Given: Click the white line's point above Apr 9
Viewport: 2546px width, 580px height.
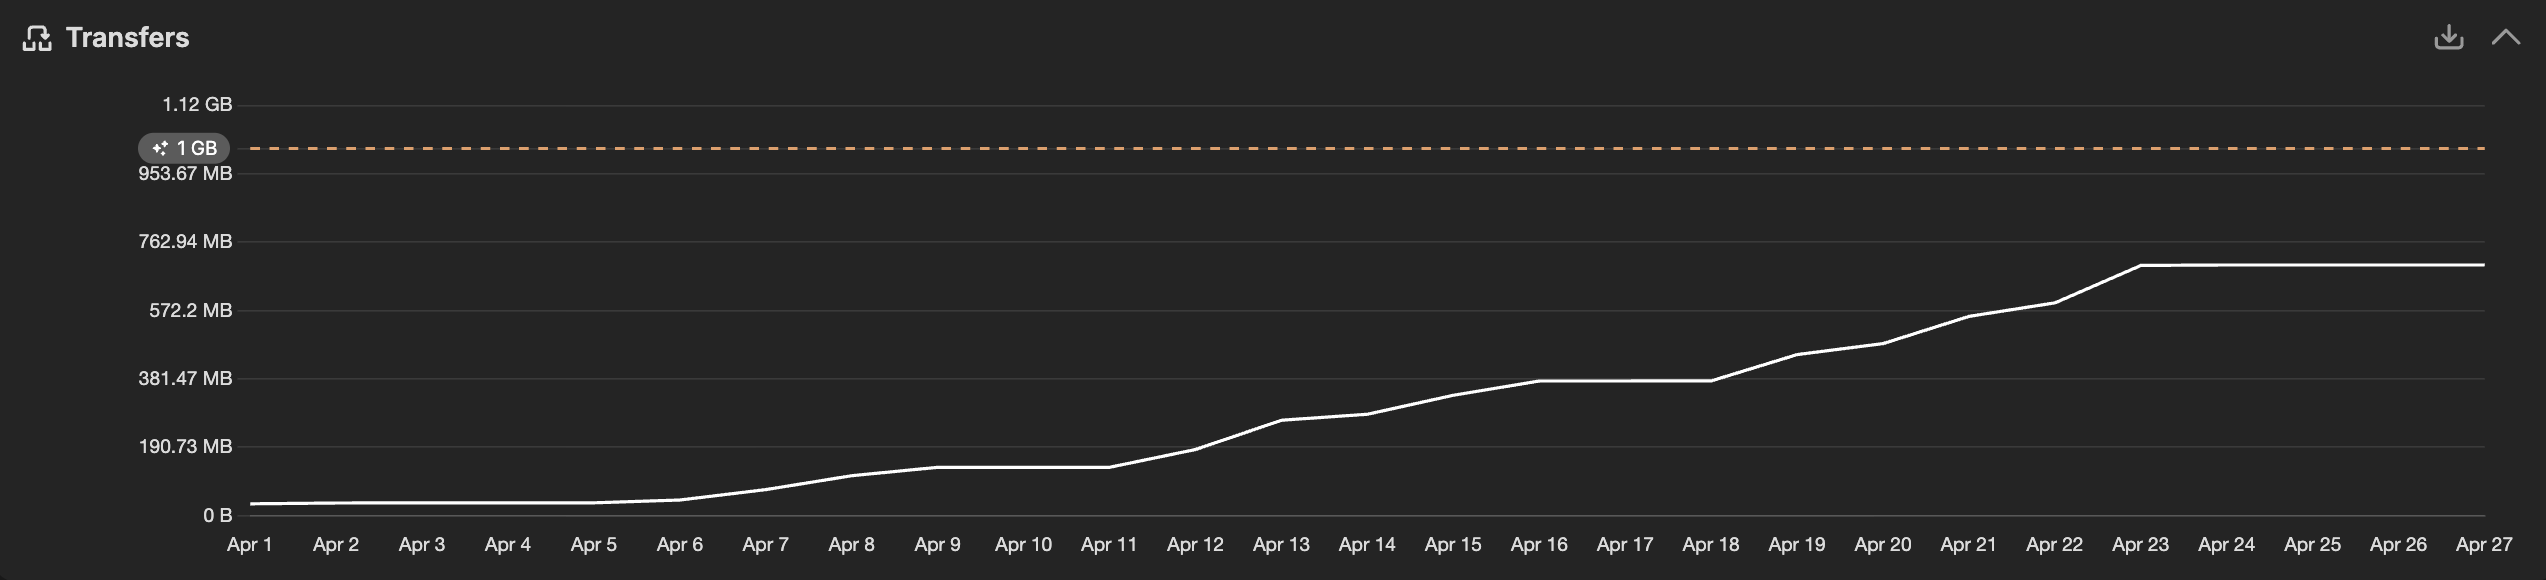Looking at the screenshot, I should click(x=937, y=467).
